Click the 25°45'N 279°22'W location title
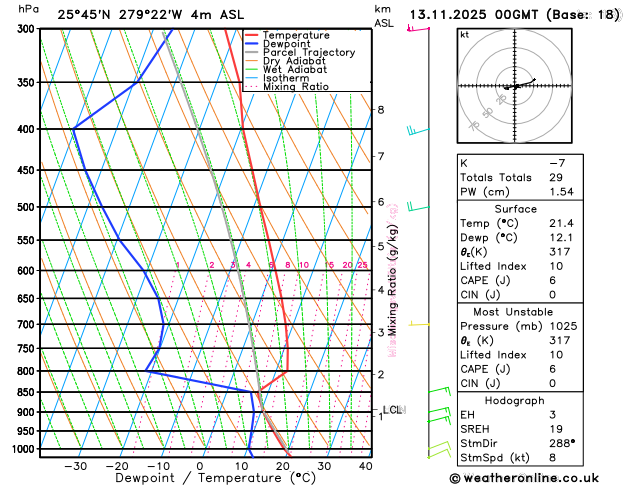The image size is (629, 486). (x=120, y=15)
